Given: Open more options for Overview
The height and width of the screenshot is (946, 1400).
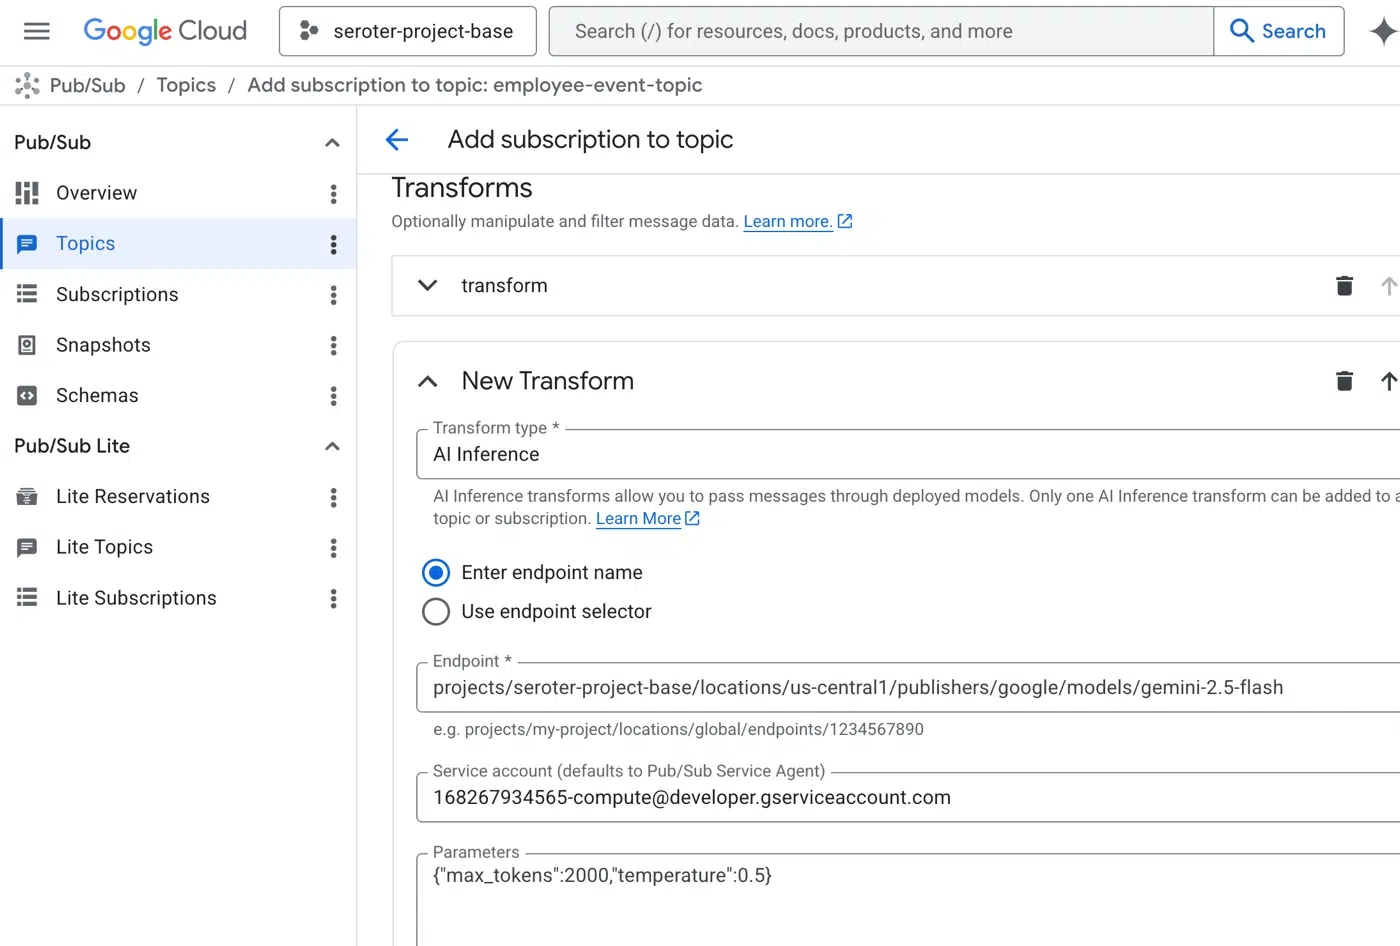Looking at the screenshot, I should (334, 194).
